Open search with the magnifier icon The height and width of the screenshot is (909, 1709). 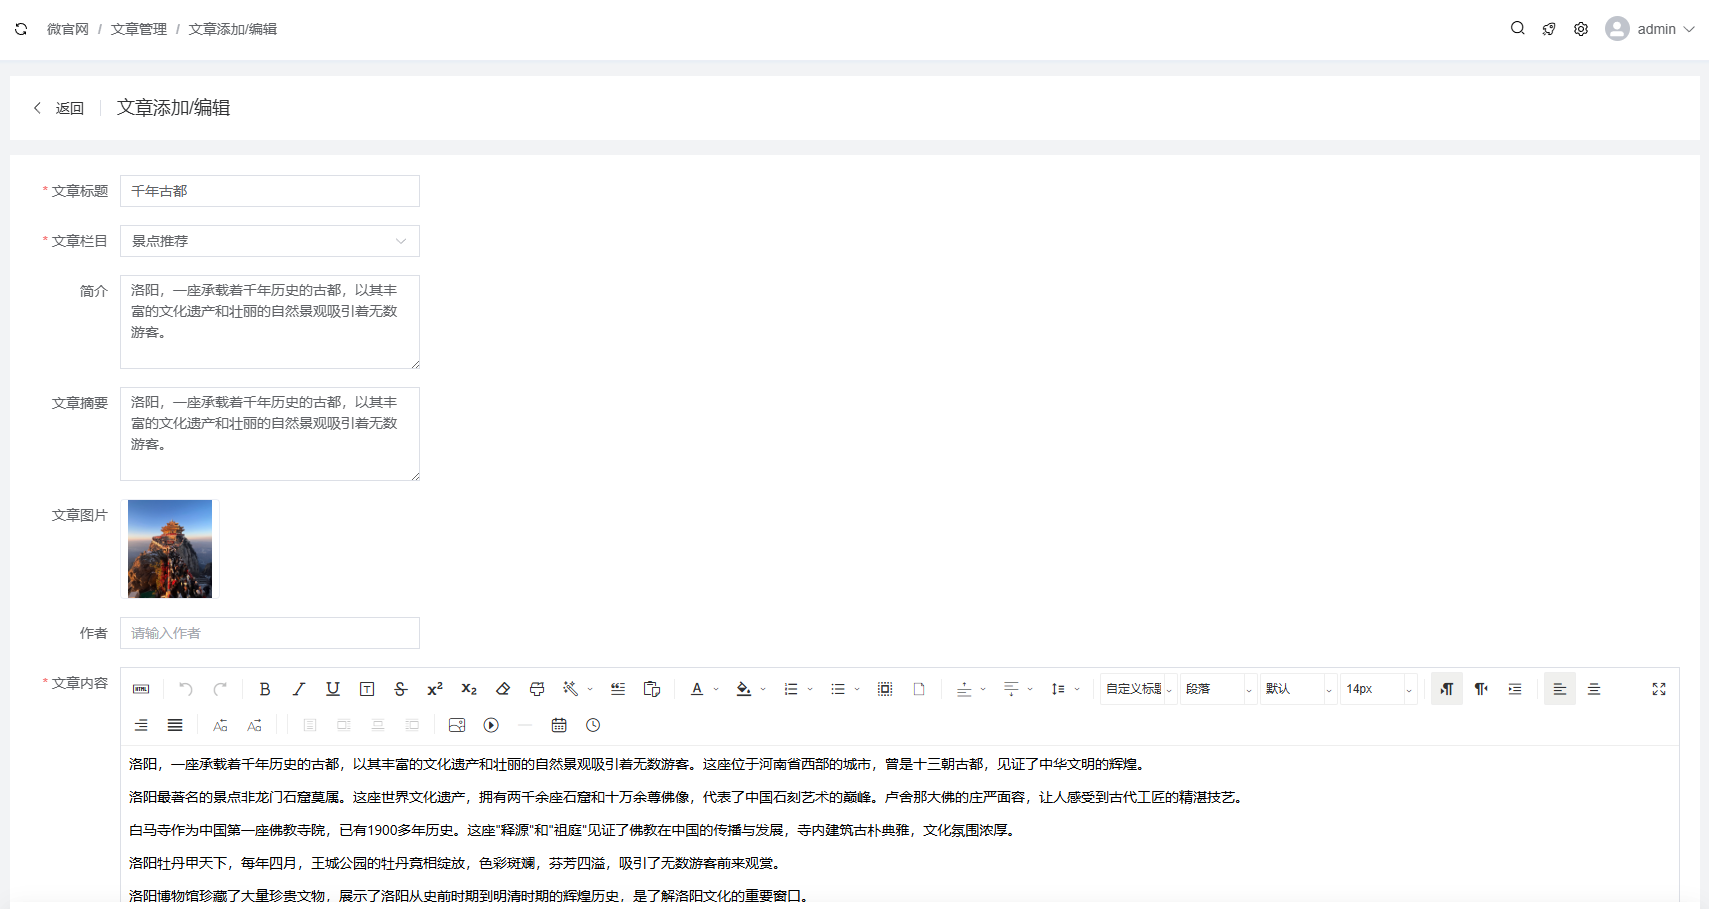(x=1518, y=29)
